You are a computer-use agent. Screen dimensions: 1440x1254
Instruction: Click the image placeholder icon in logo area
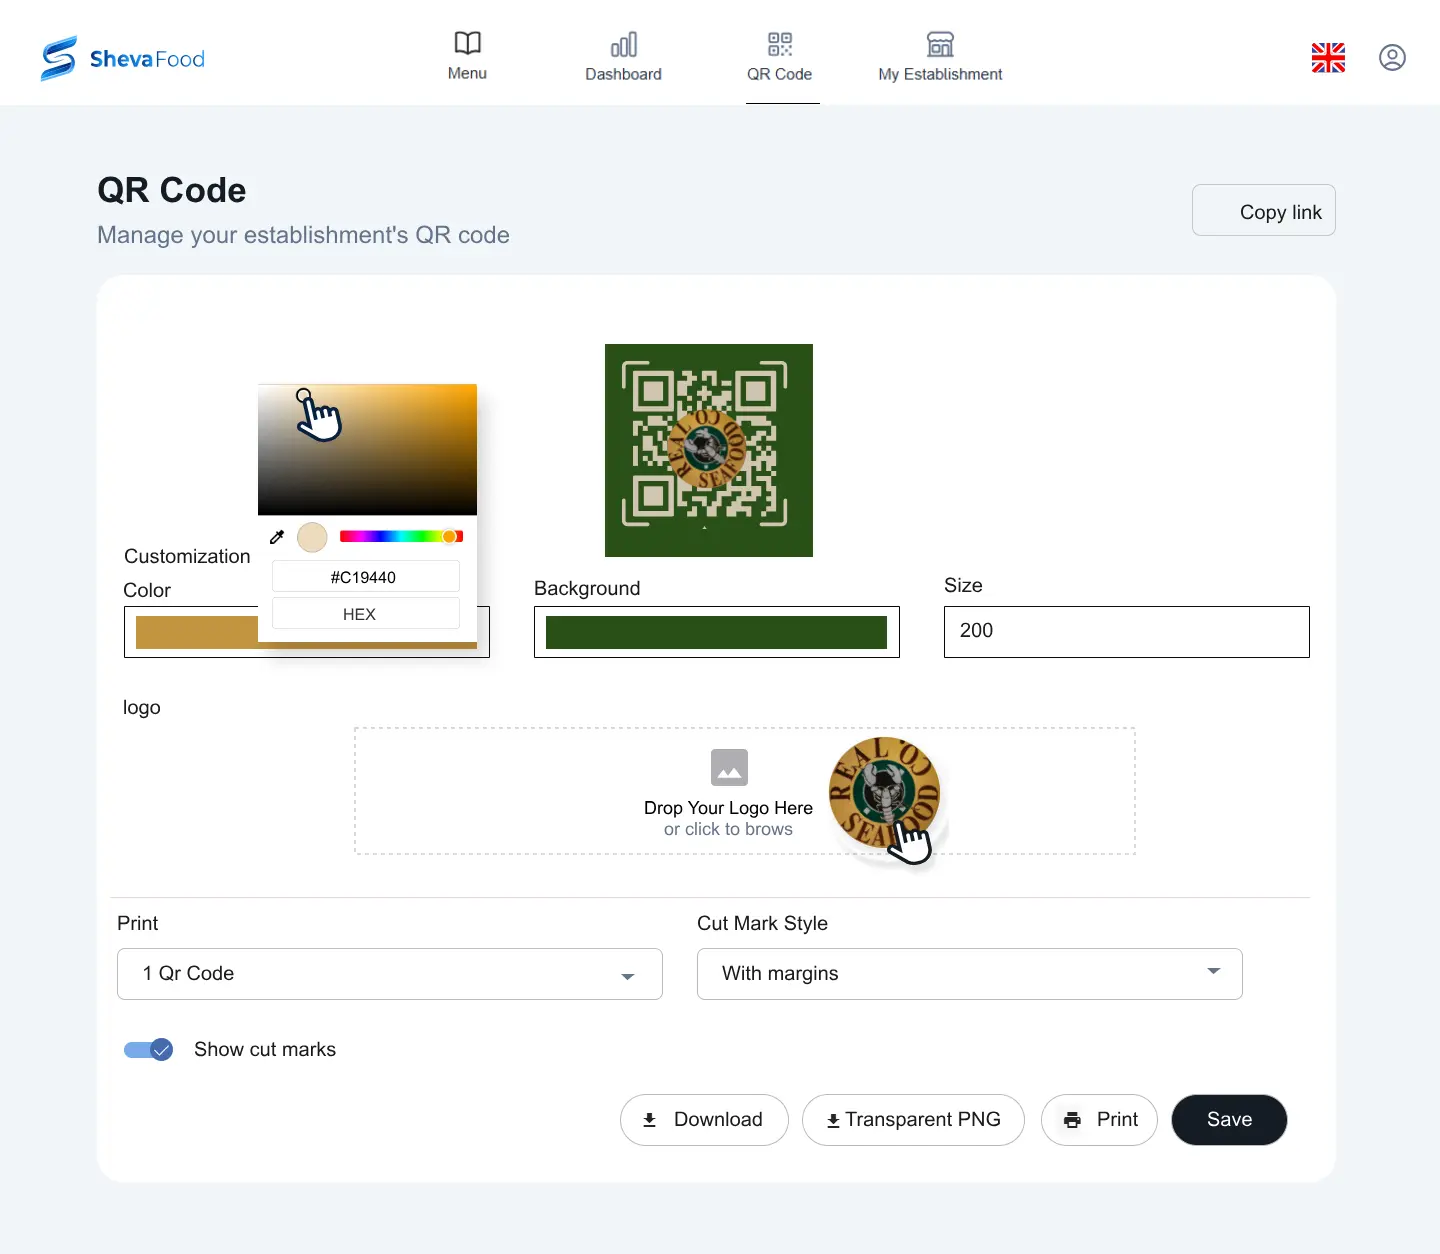point(729,768)
